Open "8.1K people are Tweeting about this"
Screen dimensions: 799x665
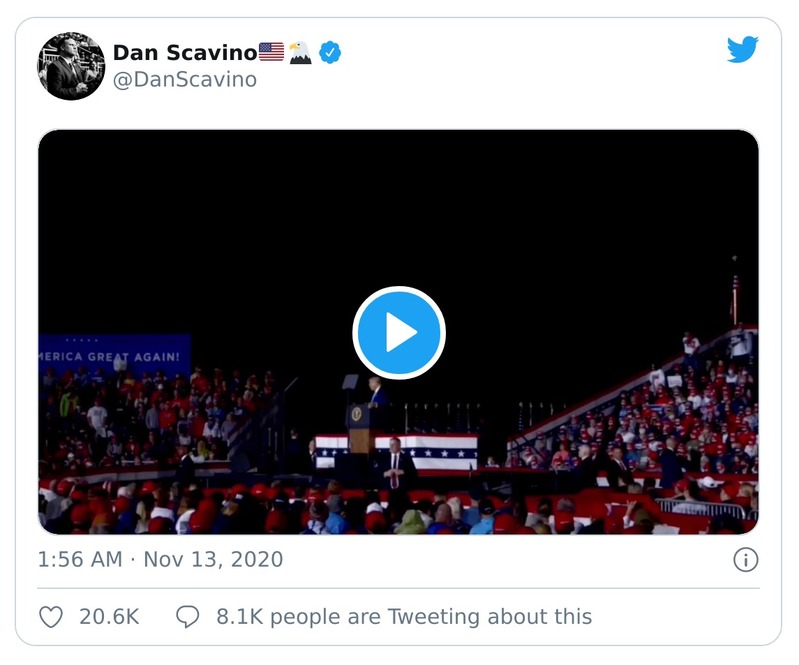click(404, 617)
